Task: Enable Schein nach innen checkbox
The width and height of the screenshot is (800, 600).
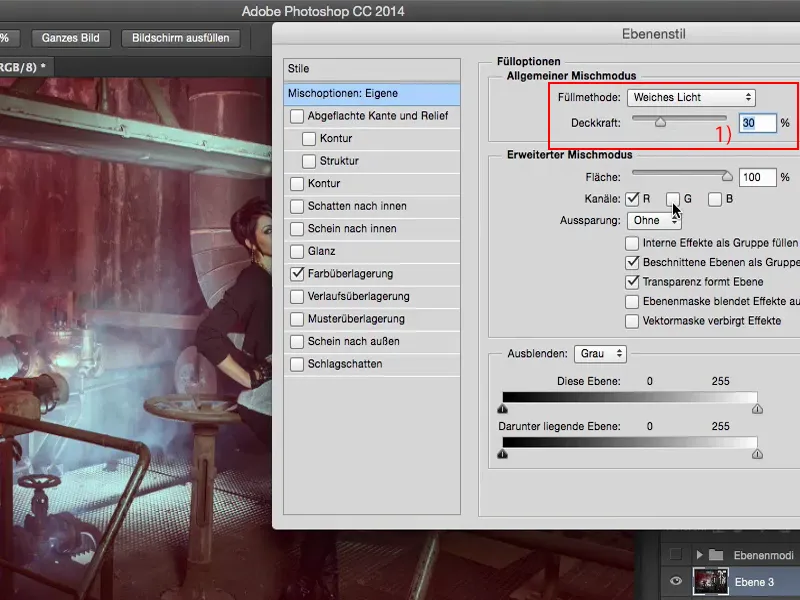Action: pos(296,229)
